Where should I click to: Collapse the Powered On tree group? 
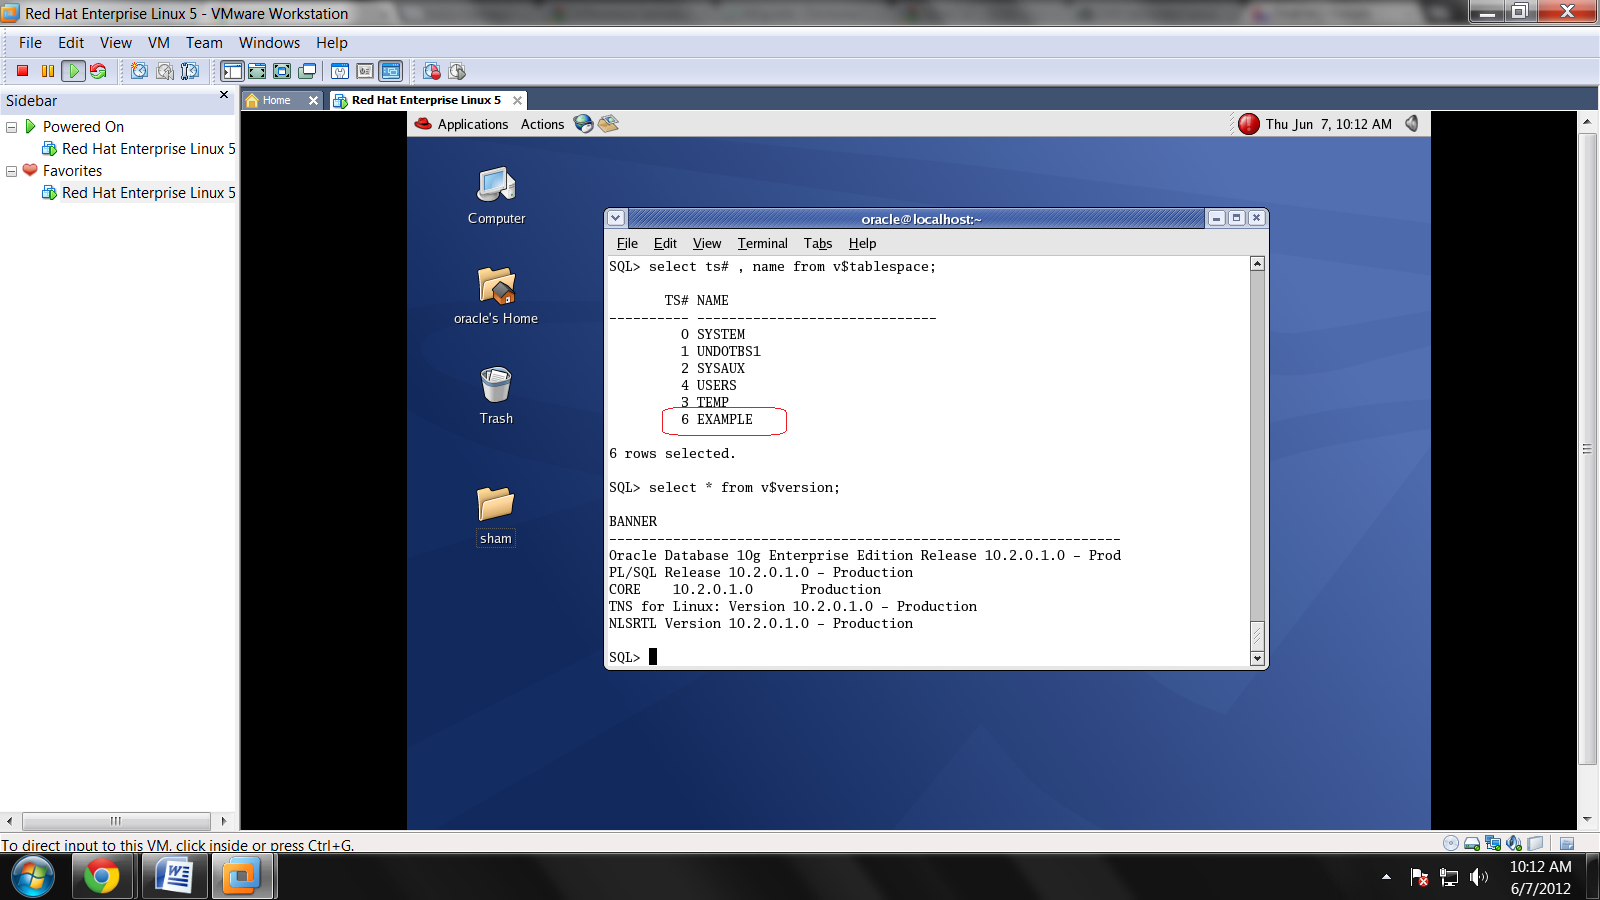coord(12,127)
